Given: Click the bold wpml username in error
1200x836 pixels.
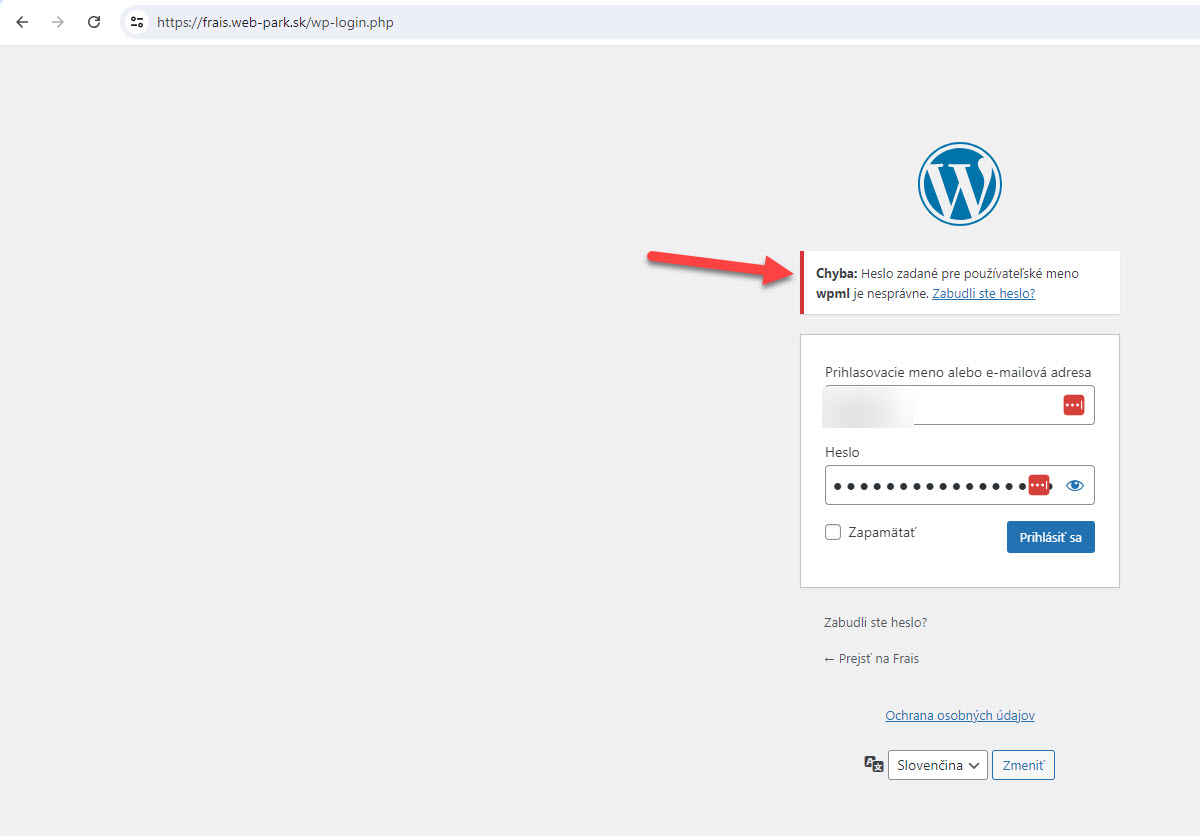Looking at the screenshot, I should click(833, 294).
